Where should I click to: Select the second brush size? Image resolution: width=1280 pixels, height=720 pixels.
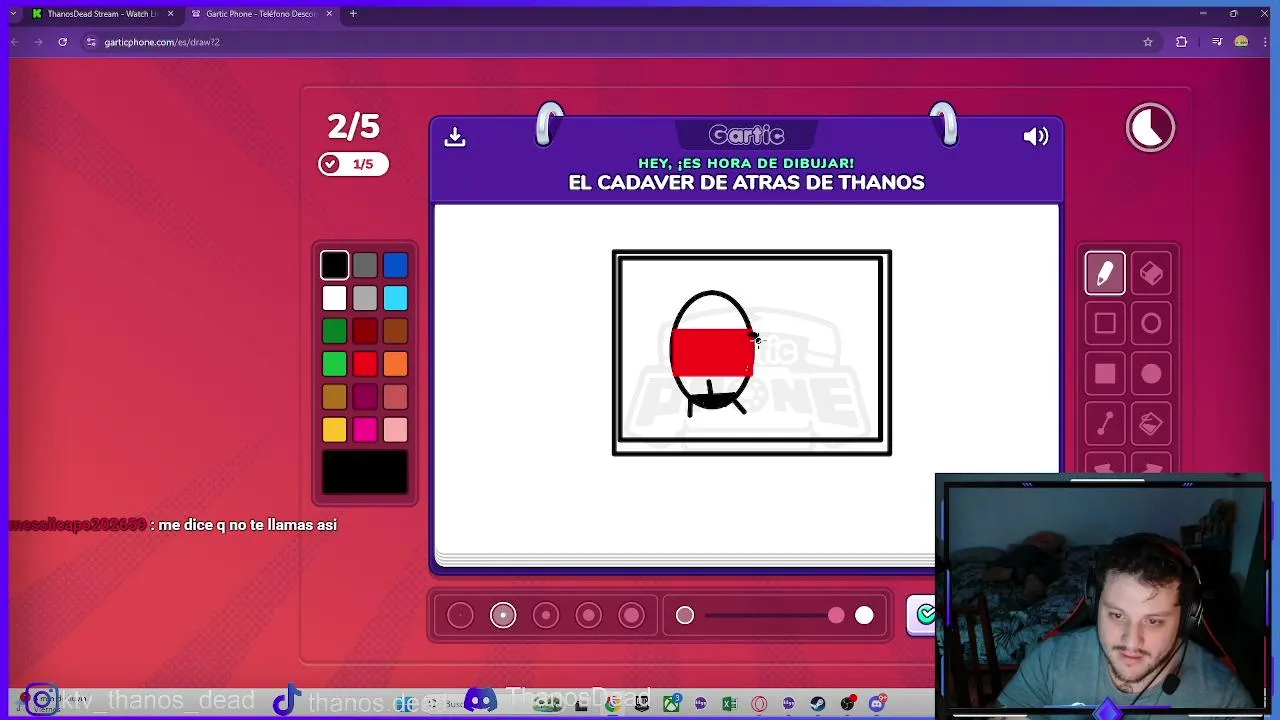(503, 615)
